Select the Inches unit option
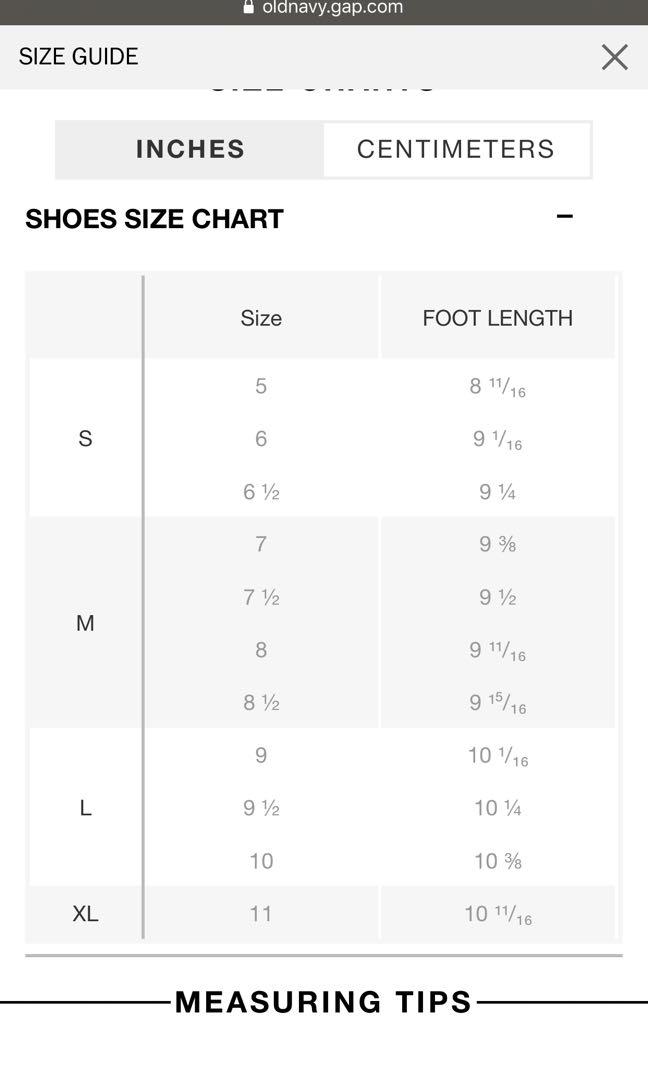Screen dimensions: 648x1080 (190, 149)
